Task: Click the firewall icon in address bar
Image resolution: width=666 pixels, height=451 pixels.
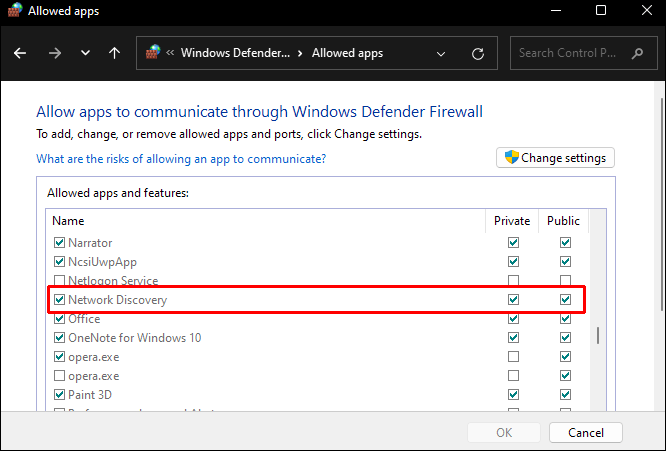Action: 153,53
